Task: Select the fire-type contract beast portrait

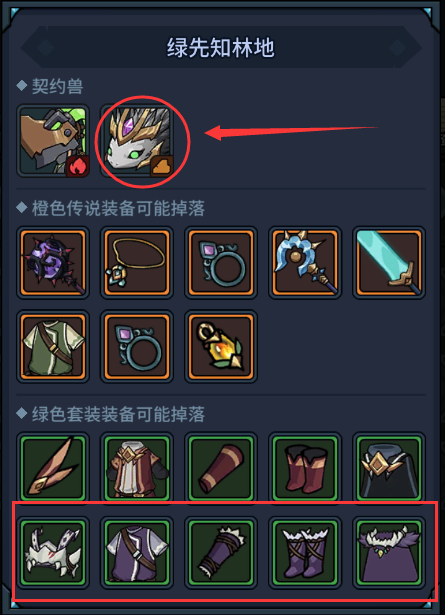Action: pos(53,141)
